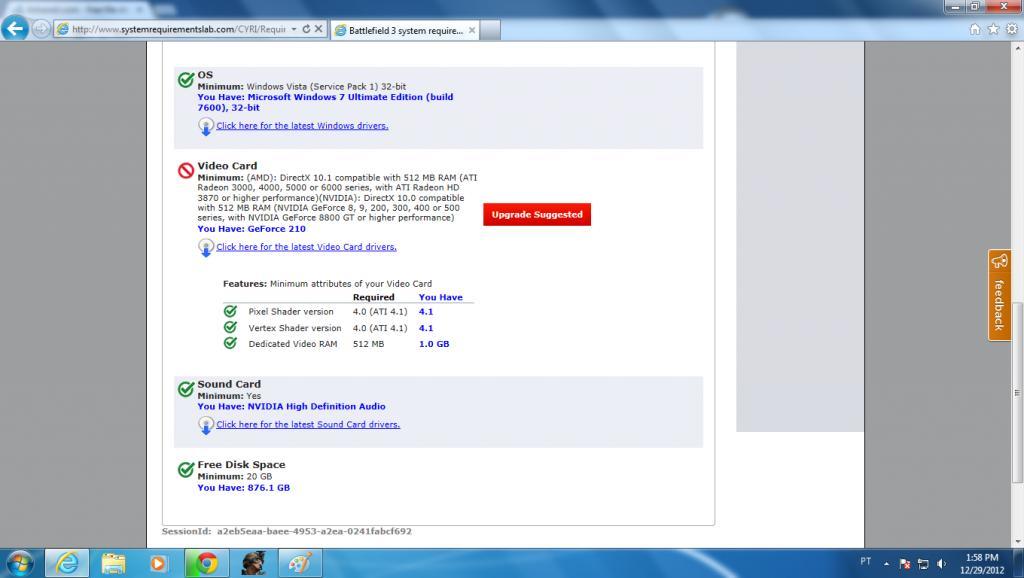This screenshot has width=1024, height=578.
Task: Open the latest Video Card drivers link
Action: (x=306, y=247)
